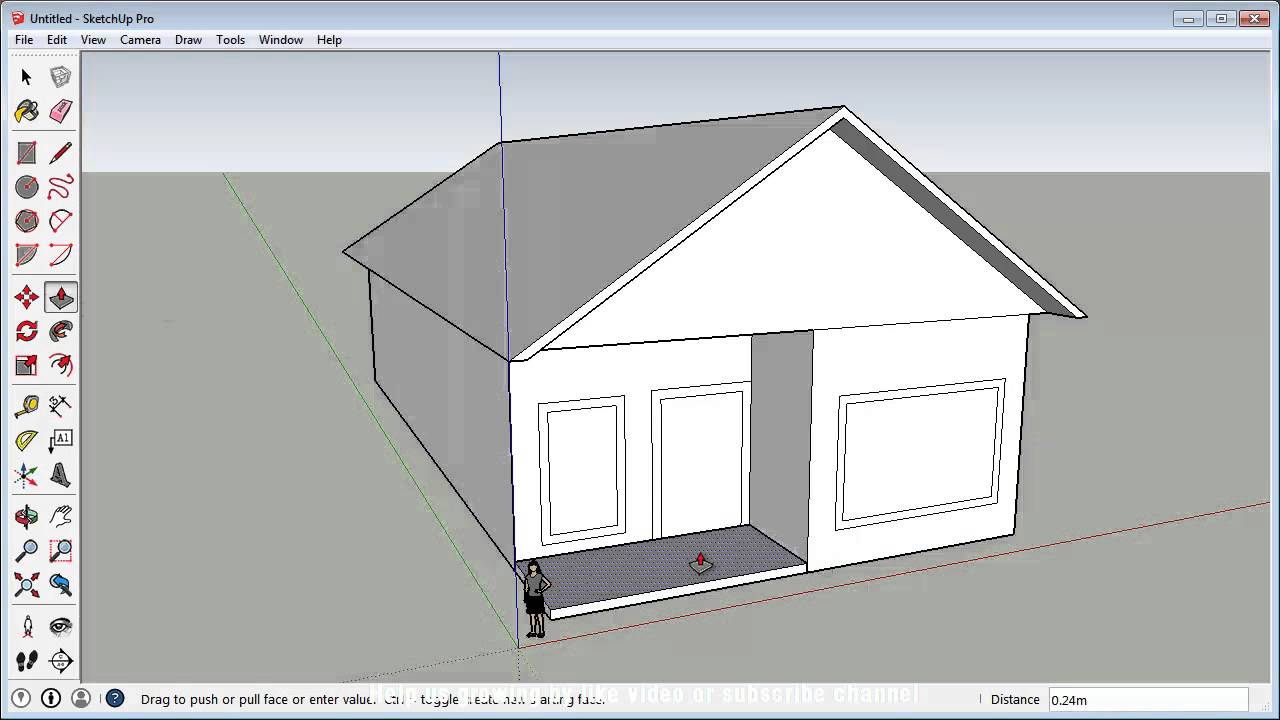Select the Offset tool
The height and width of the screenshot is (720, 1280).
[61, 365]
